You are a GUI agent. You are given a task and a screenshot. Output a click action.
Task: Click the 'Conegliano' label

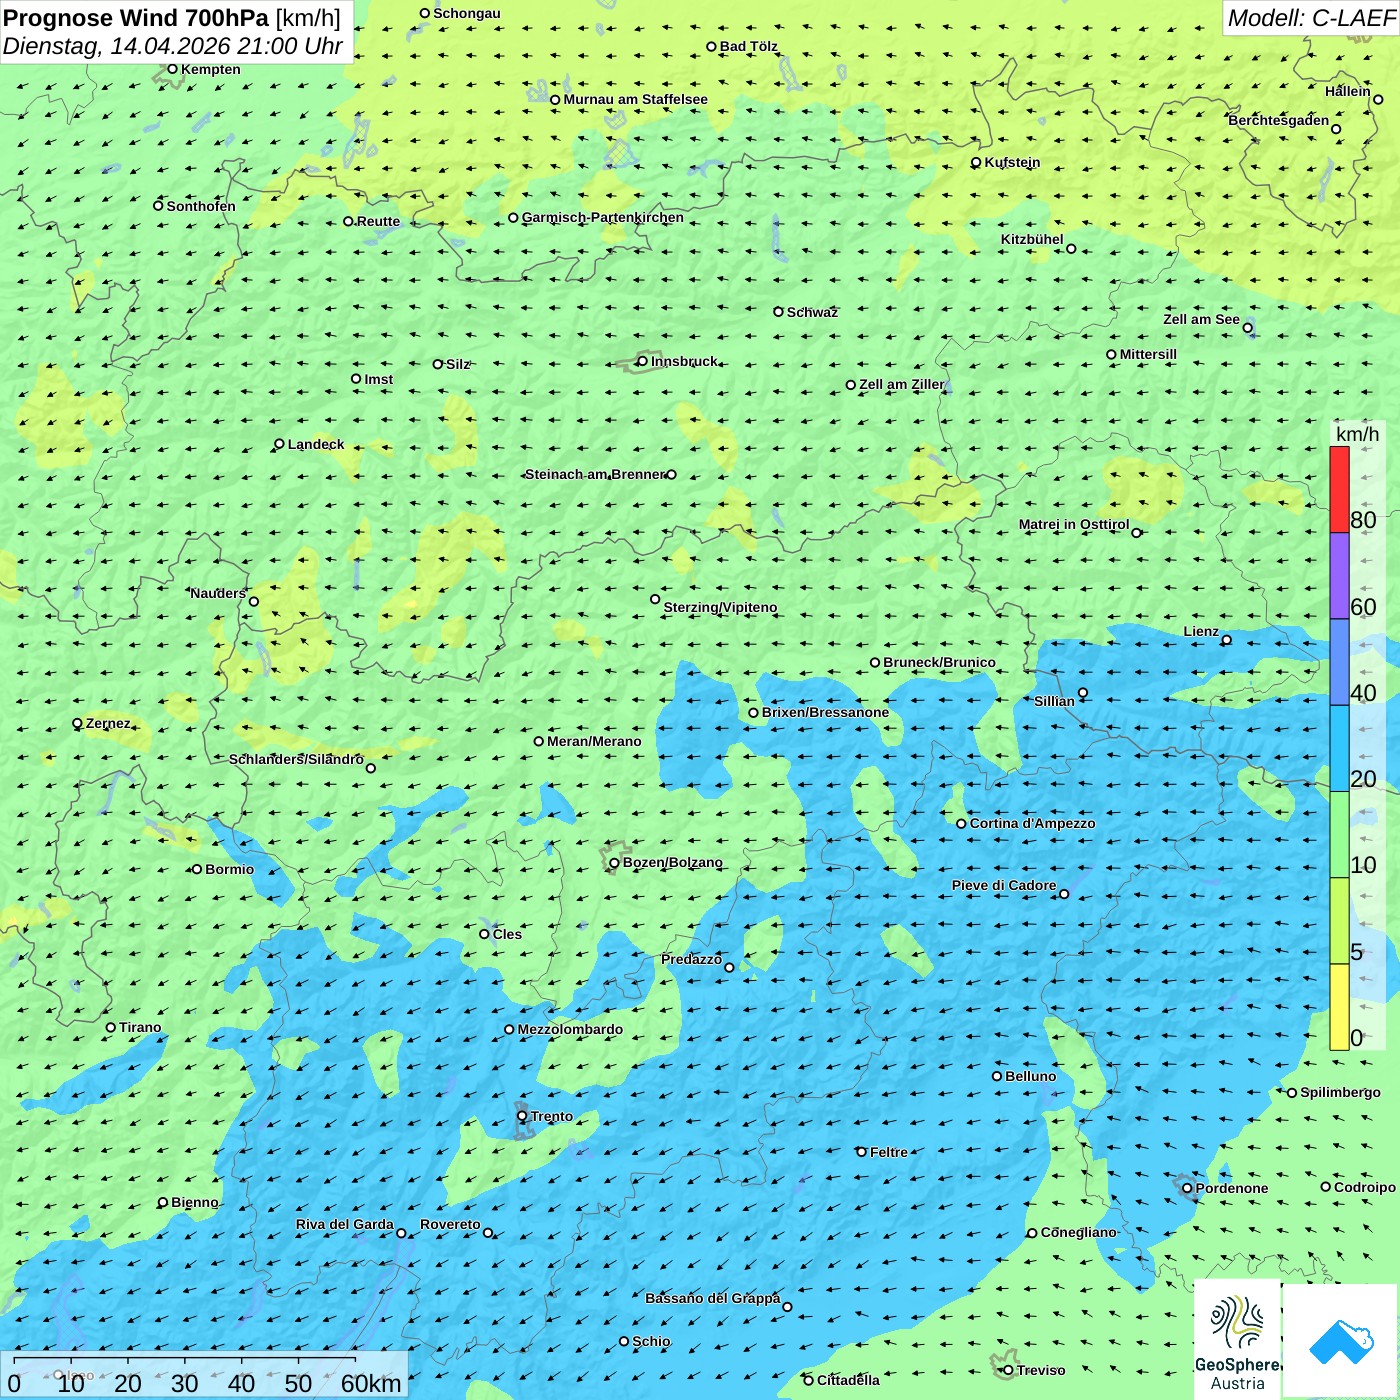1078,1232
